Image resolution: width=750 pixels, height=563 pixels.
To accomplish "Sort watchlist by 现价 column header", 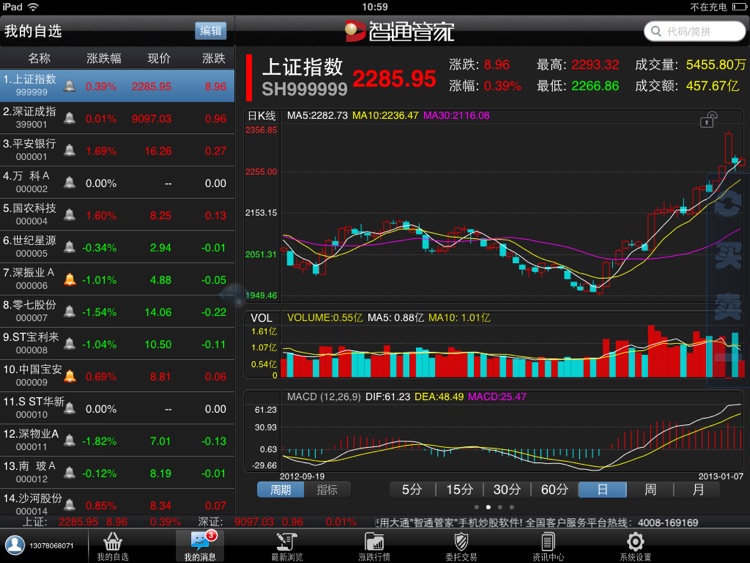I will 159,59.
